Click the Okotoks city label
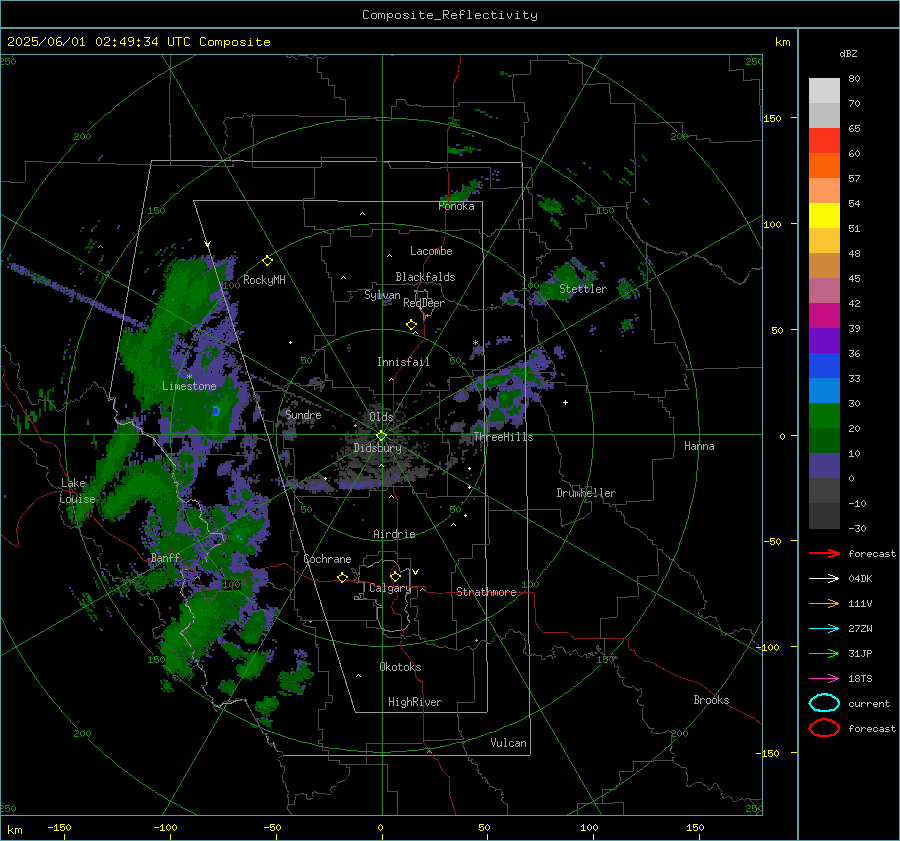Screen dimensions: 900x841 click(400, 666)
